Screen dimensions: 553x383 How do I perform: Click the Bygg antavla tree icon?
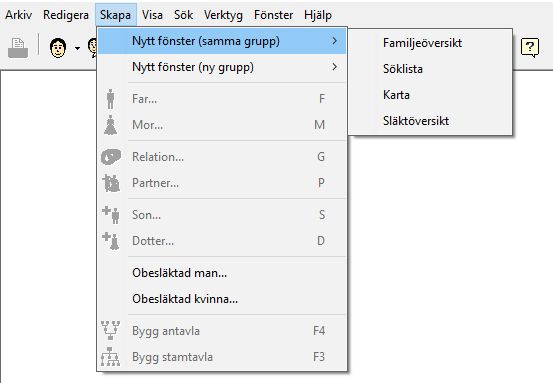tap(110, 330)
